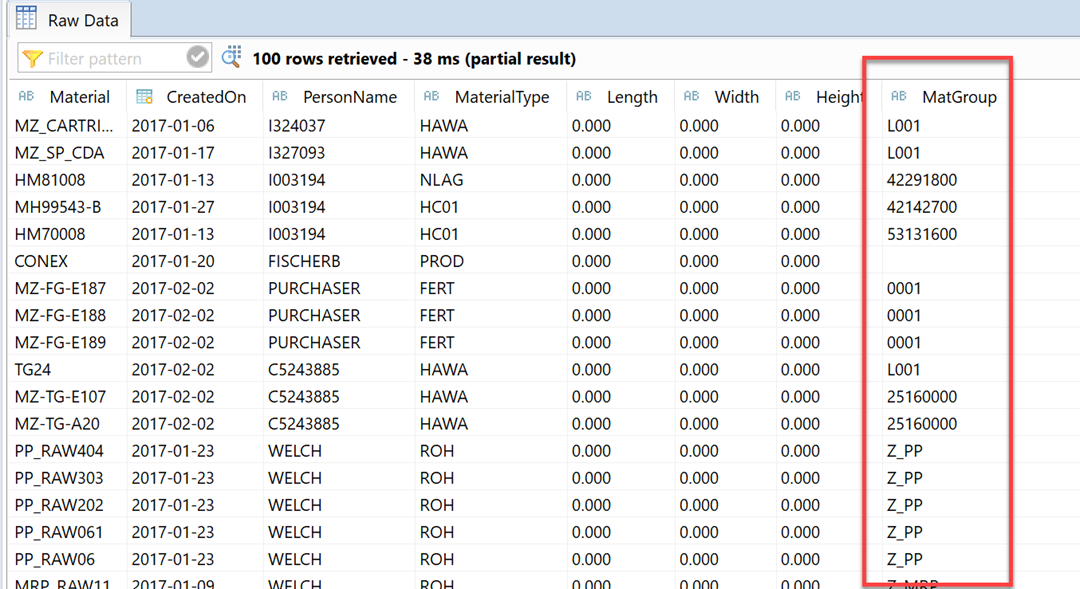Click the AB type icon beside Length
Screen dimensions: 1080x589
click(x=583, y=96)
